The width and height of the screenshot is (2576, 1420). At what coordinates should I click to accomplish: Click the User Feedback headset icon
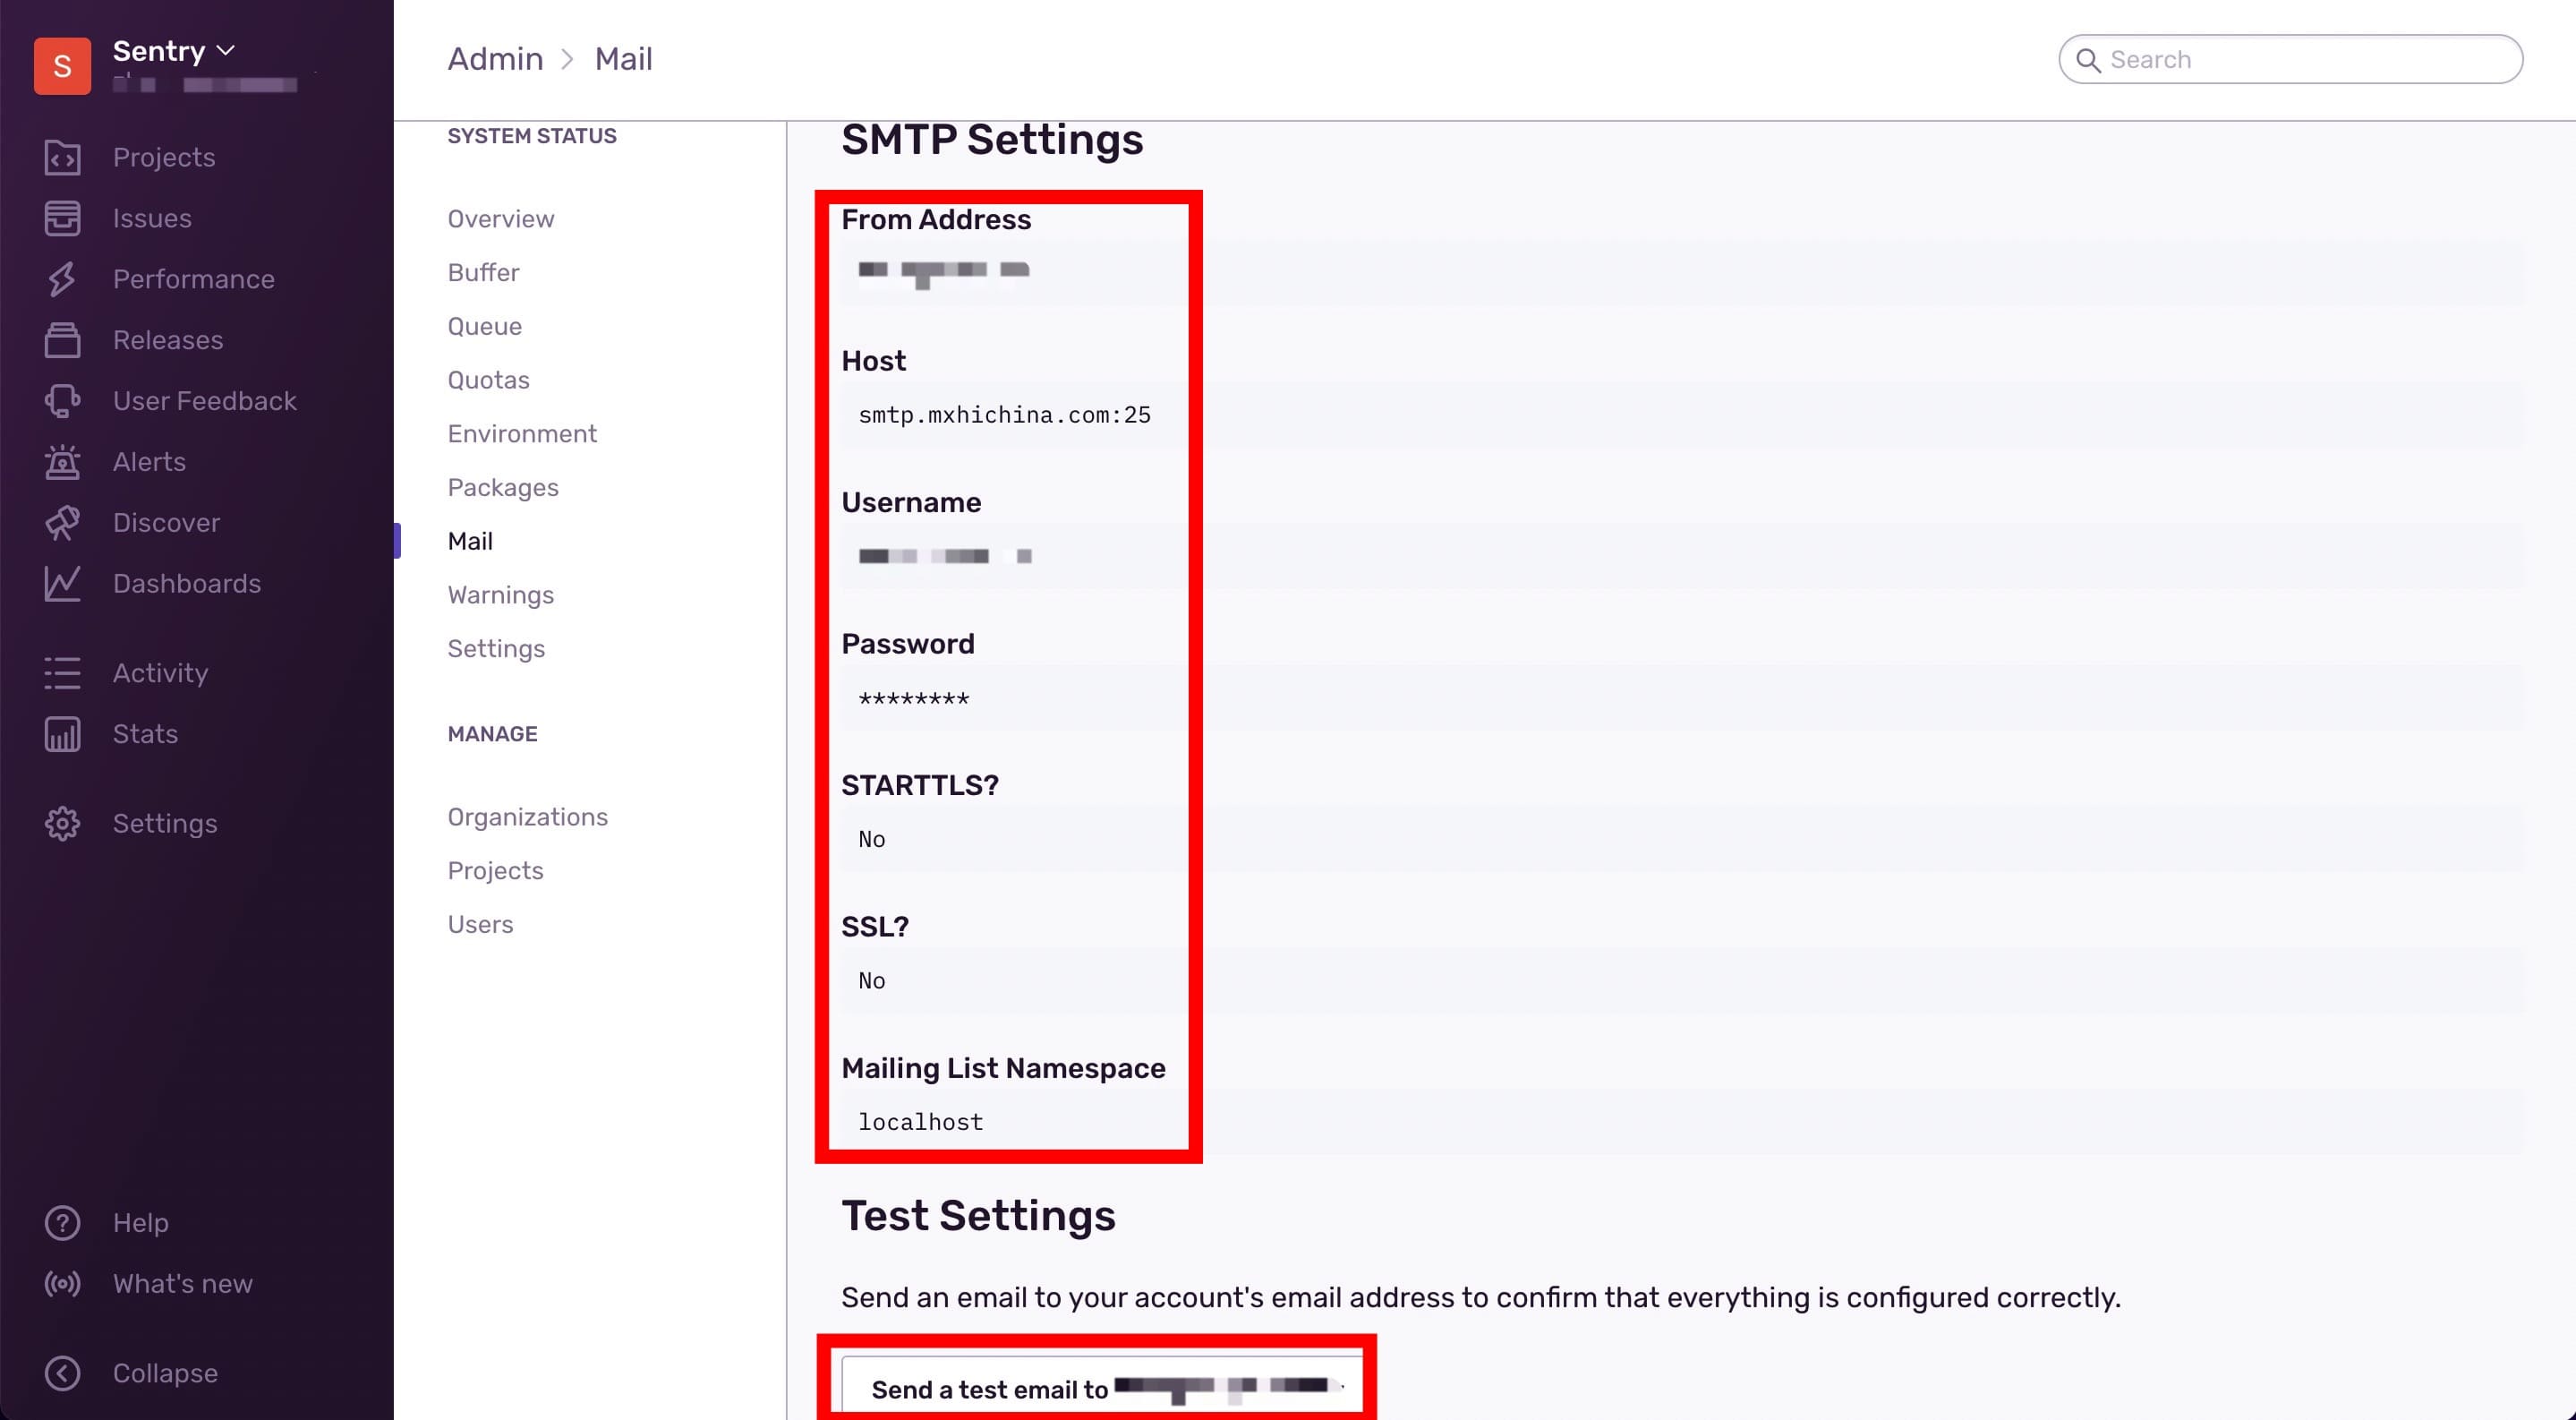pyautogui.click(x=62, y=401)
